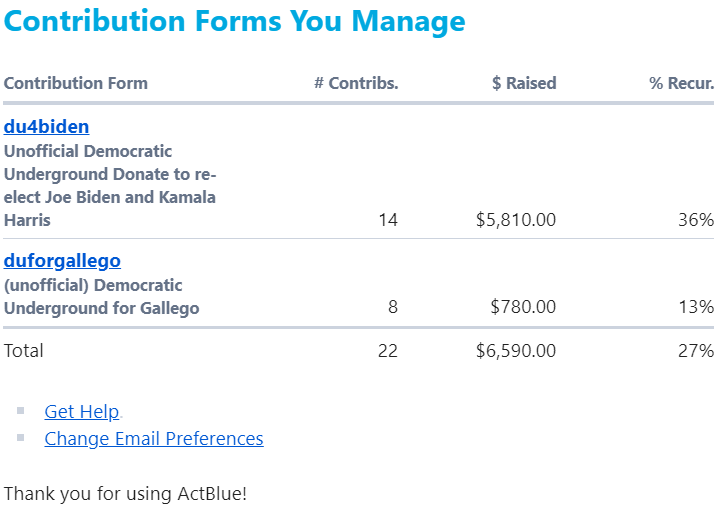The height and width of the screenshot is (515, 724).
Task: Open Change Email Preferences link
Action: point(154,439)
